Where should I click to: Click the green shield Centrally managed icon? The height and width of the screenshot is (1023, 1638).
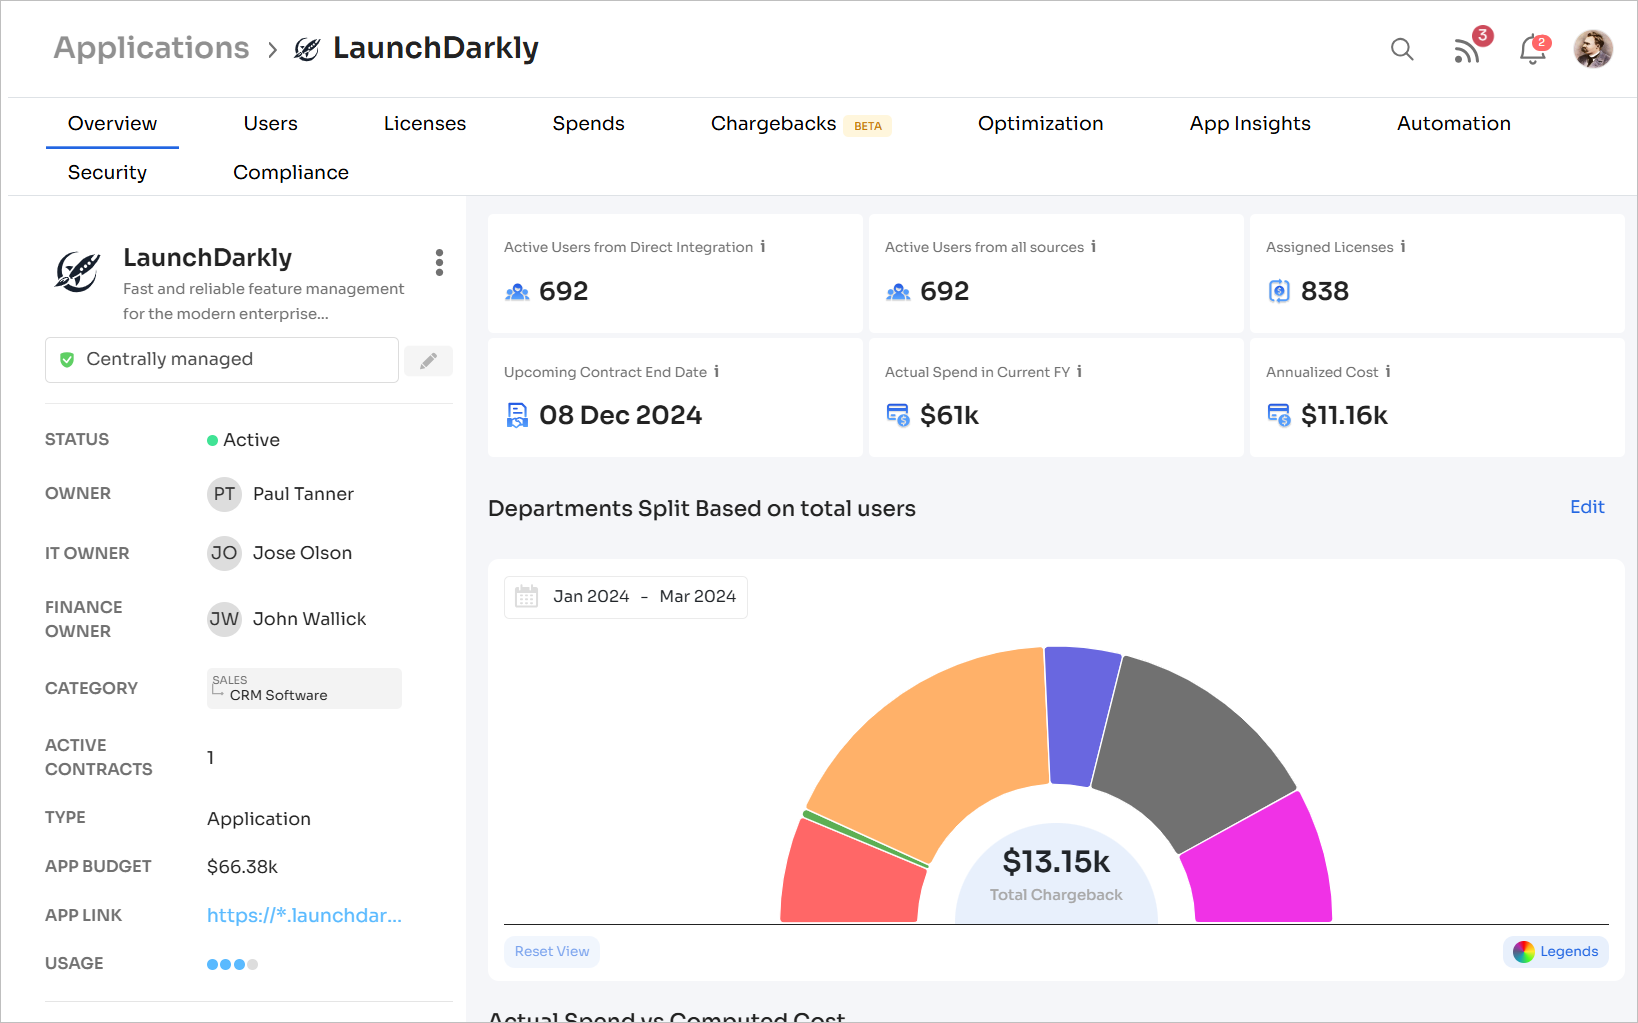click(x=67, y=359)
